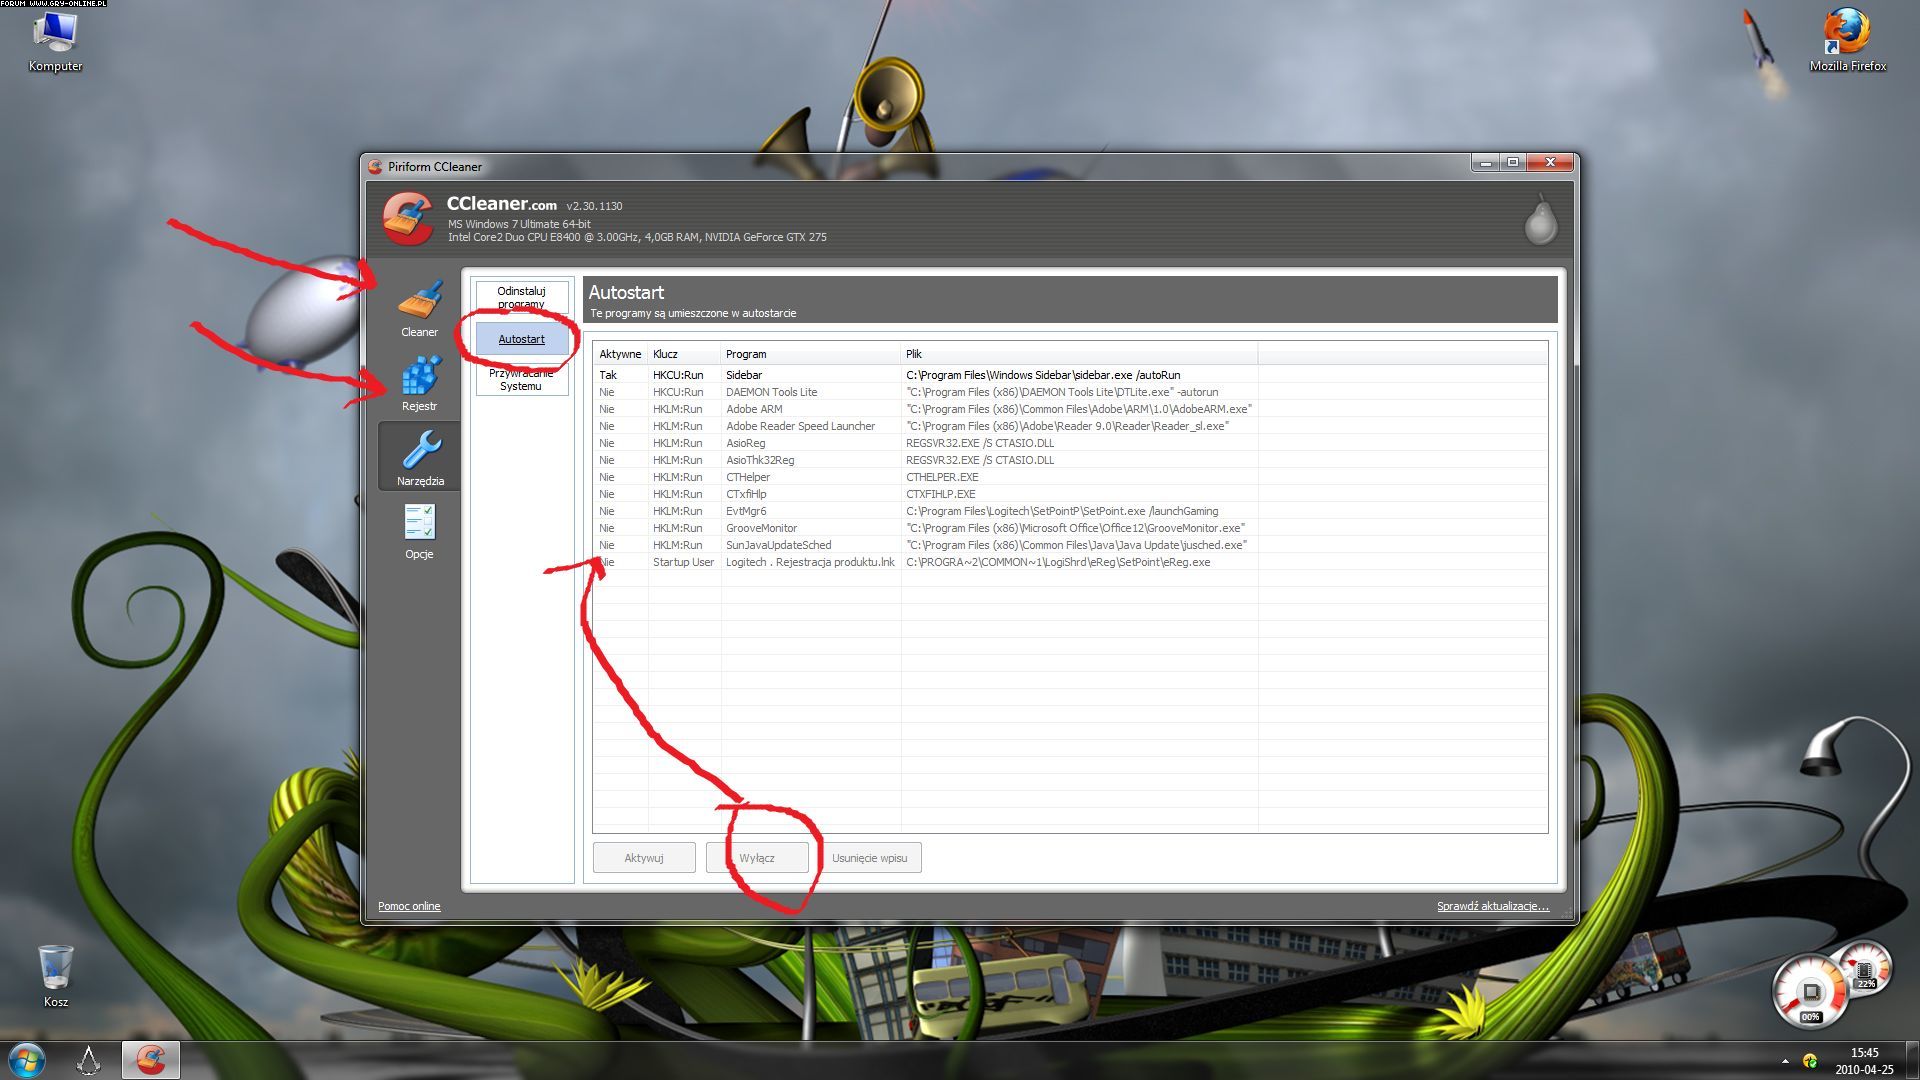This screenshot has width=1920, height=1080.
Task: Open the Rejestr (registry) section
Action: [419, 383]
